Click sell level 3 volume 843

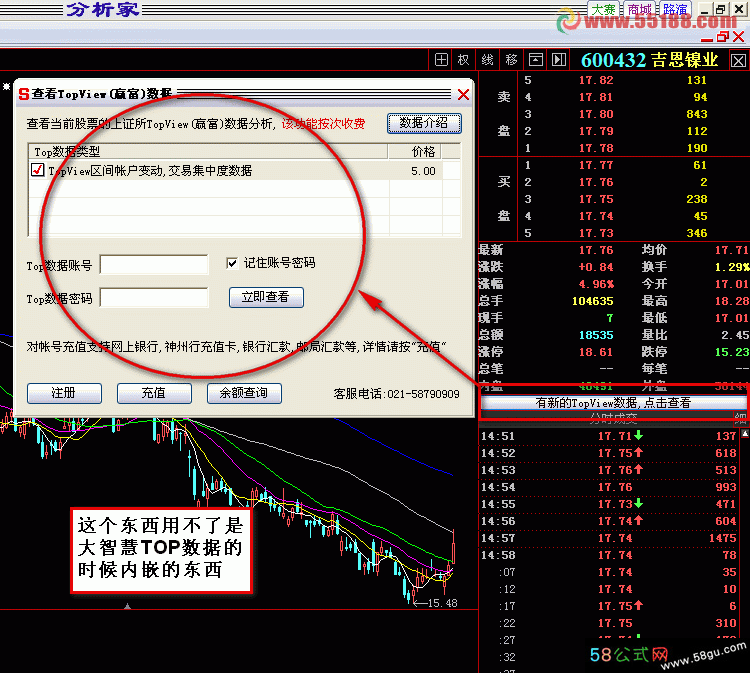coord(696,114)
